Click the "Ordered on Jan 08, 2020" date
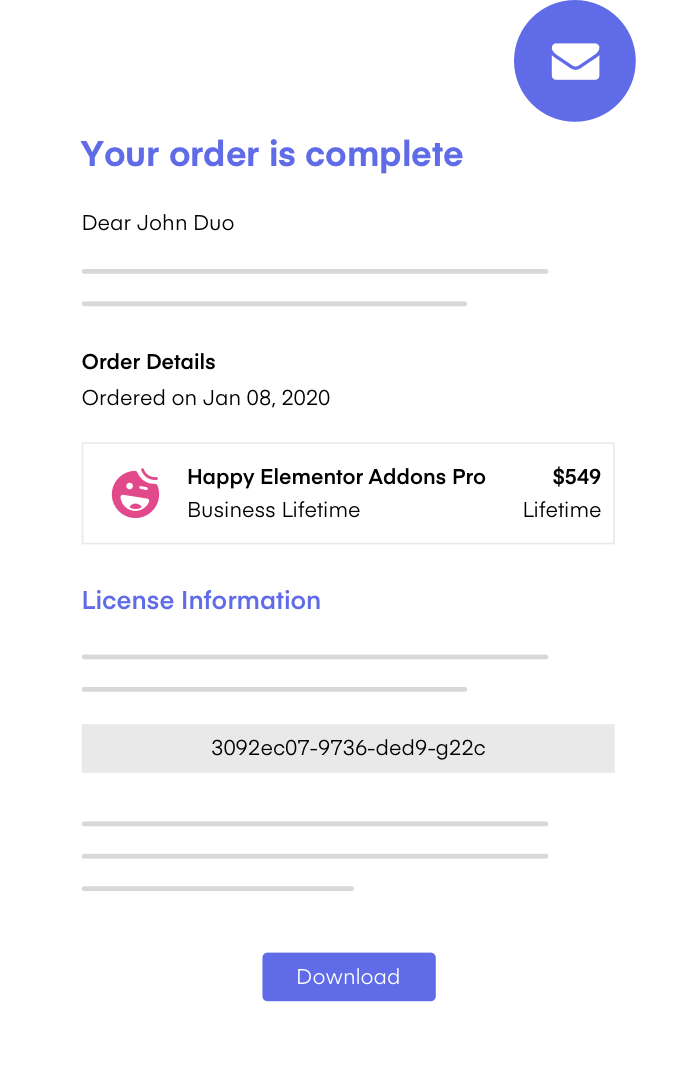Viewport: 698px width, 1076px height. coord(206,398)
